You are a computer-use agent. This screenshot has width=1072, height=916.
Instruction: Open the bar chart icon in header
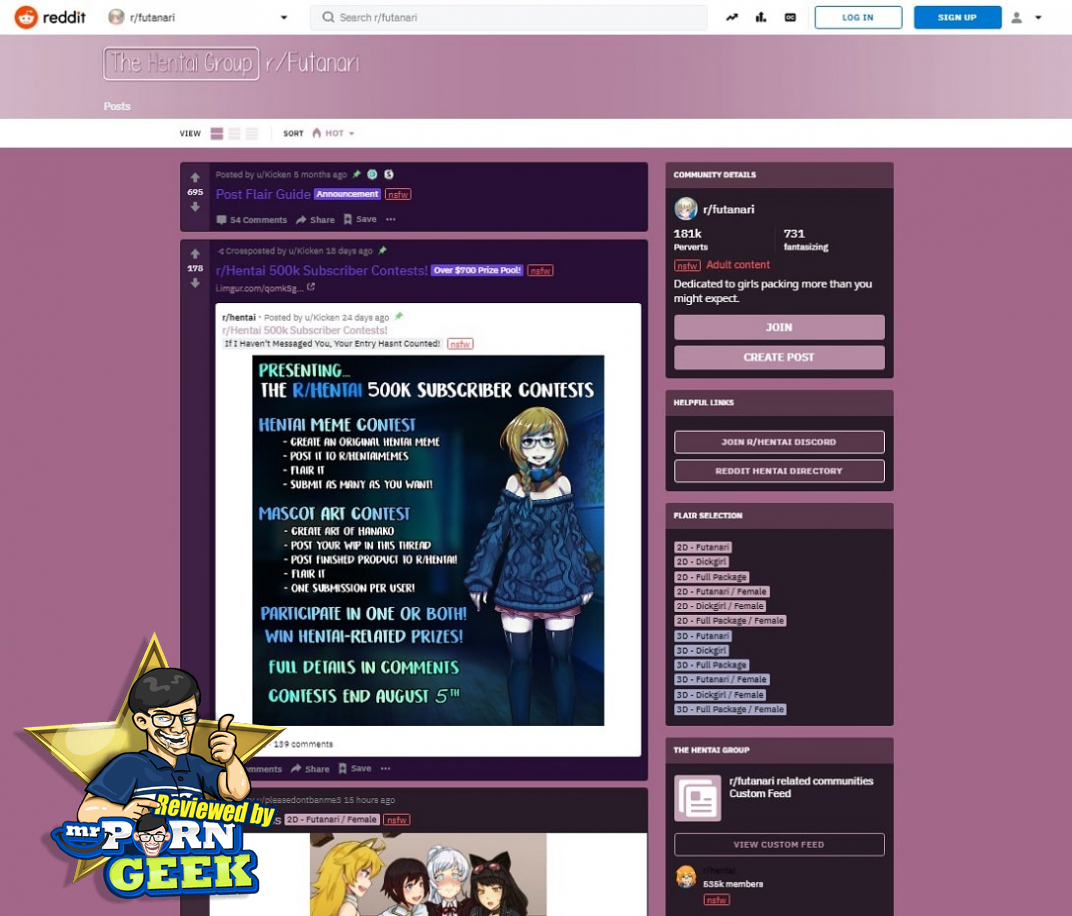[761, 17]
